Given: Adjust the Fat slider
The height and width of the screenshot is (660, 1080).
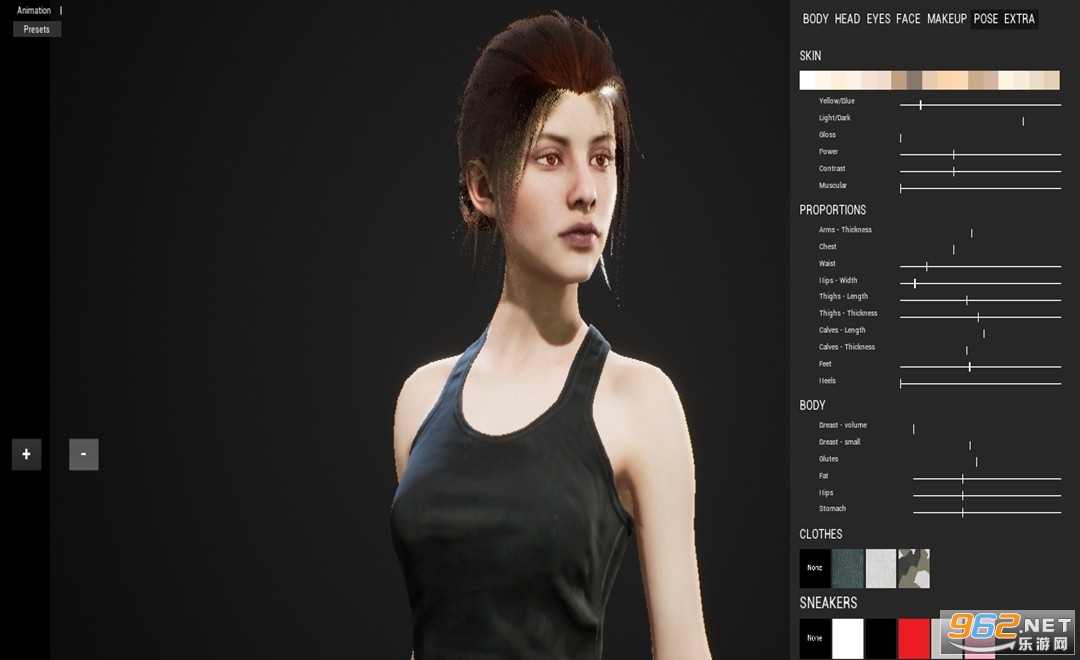Looking at the screenshot, I should 987,478.
